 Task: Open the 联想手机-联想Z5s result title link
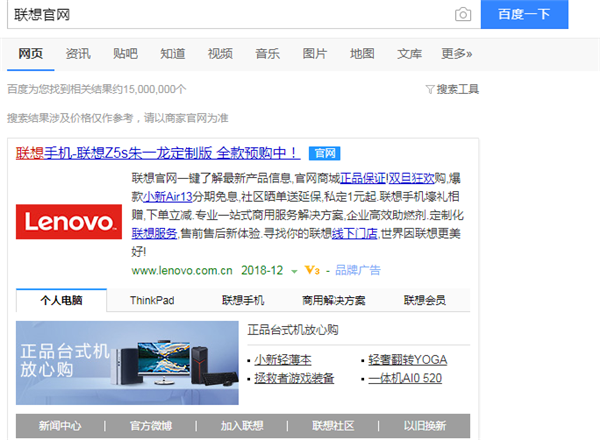(x=158, y=153)
